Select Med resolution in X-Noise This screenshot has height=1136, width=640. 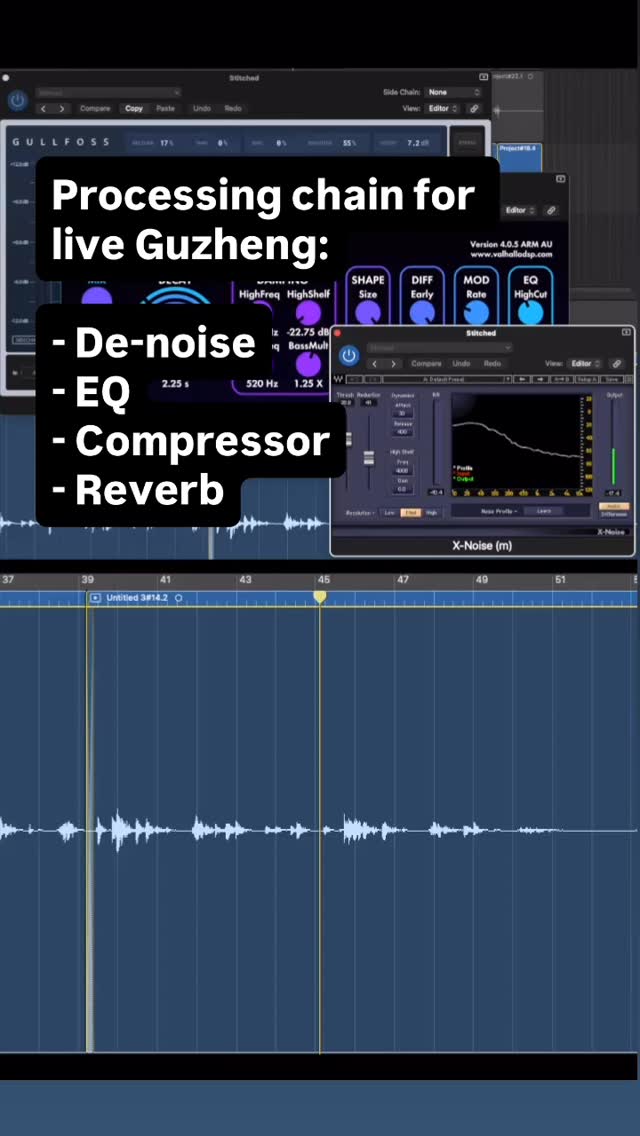coord(411,512)
